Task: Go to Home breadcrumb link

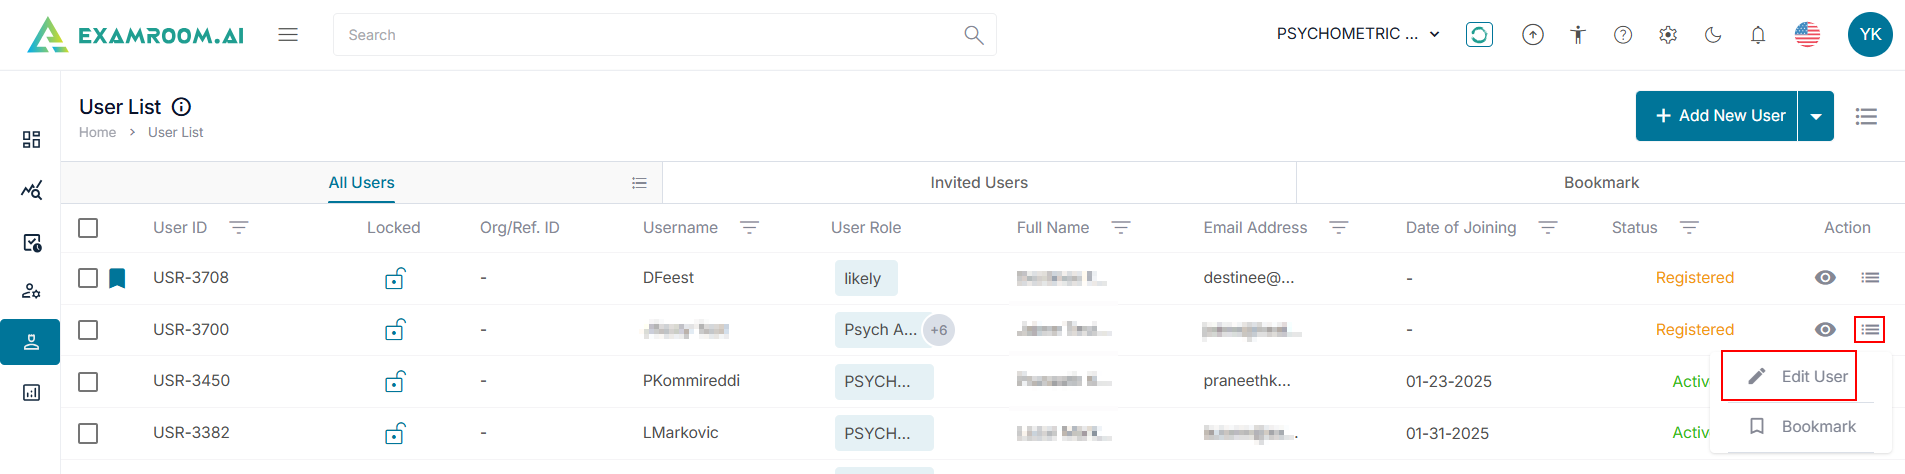Action: (97, 132)
